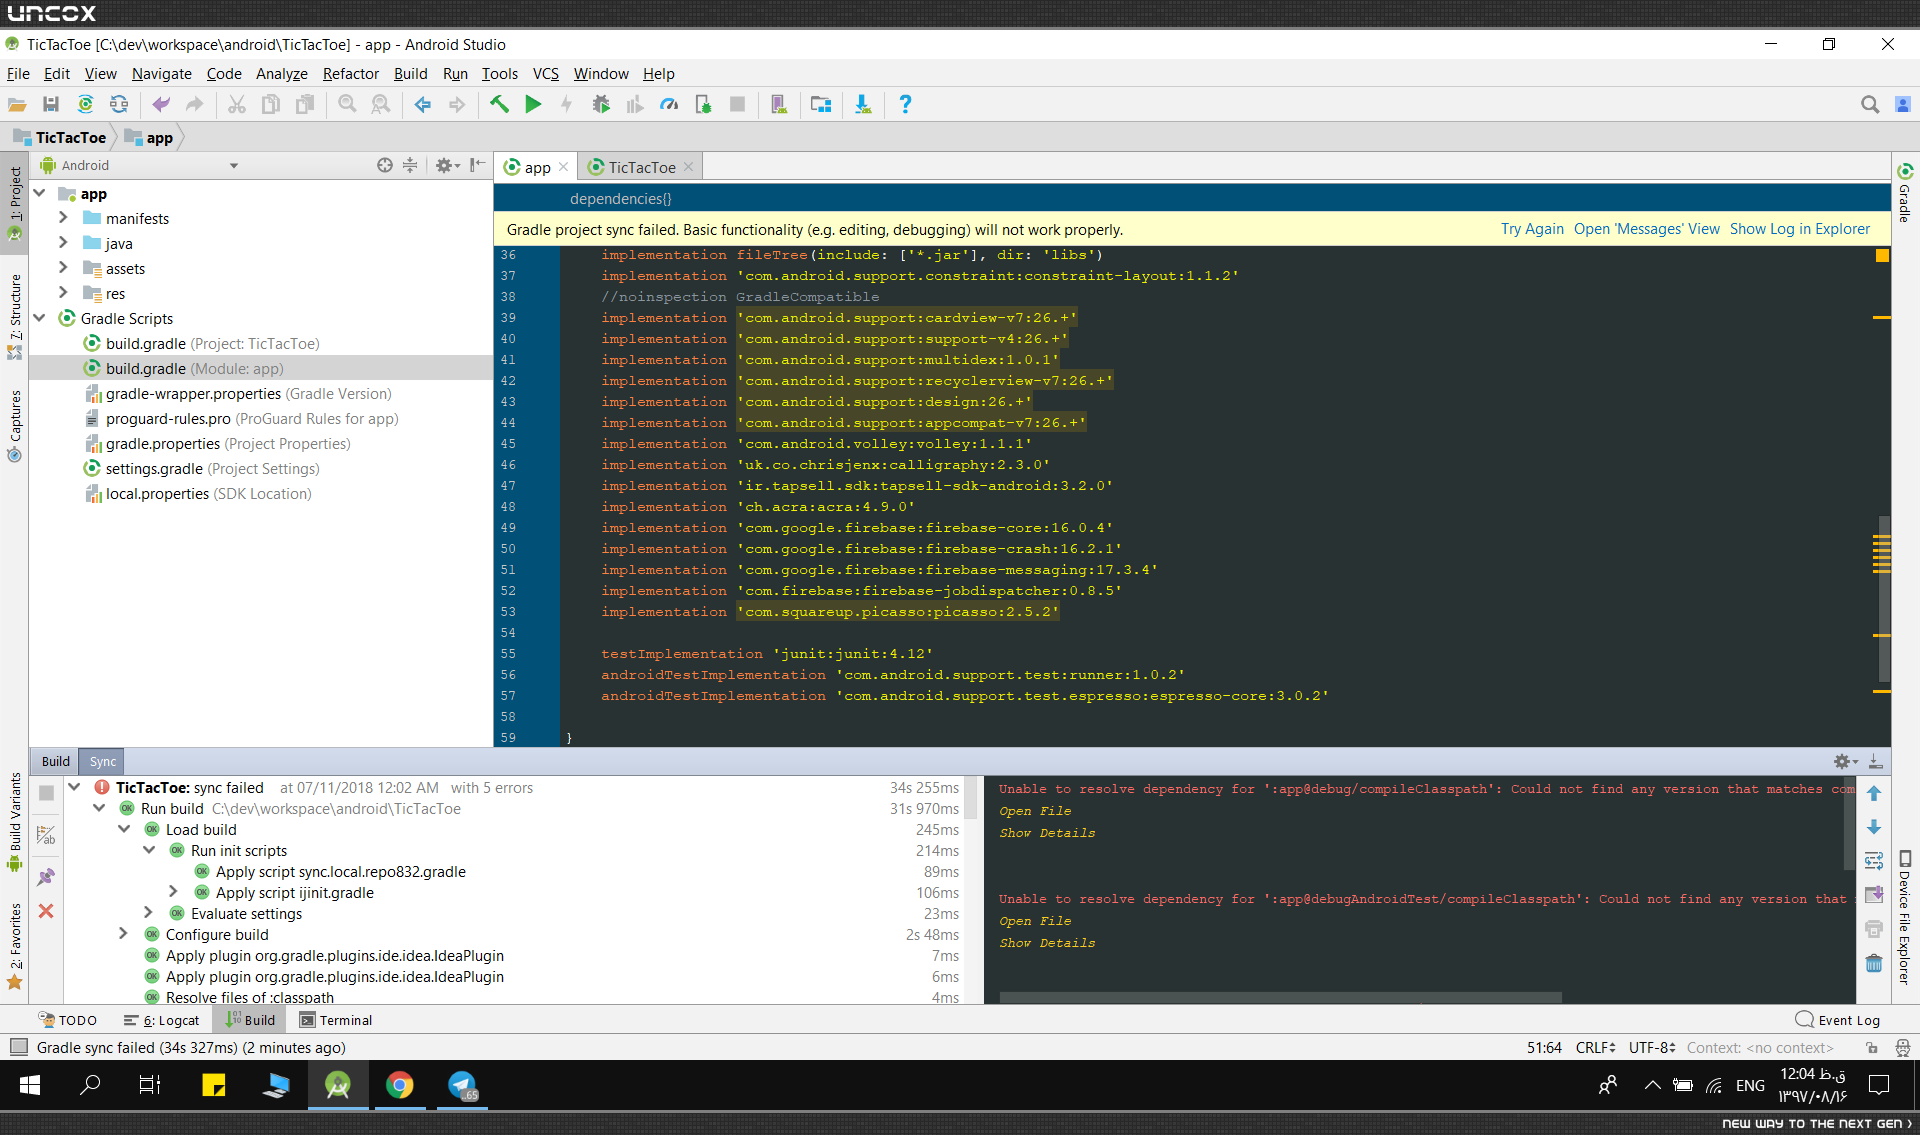Open Chrome from the Windows taskbar
1920x1135 pixels.
(400, 1085)
